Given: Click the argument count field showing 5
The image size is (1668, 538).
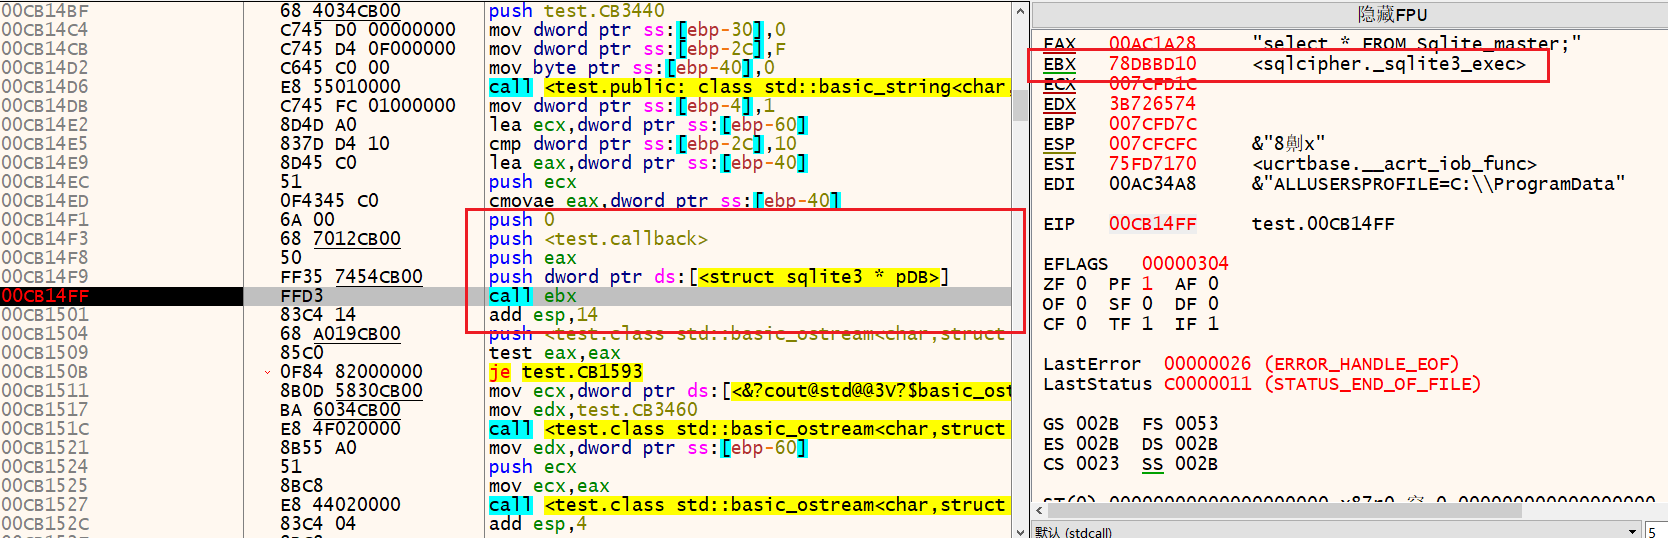Looking at the screenshot, I should pos(1656,531).
